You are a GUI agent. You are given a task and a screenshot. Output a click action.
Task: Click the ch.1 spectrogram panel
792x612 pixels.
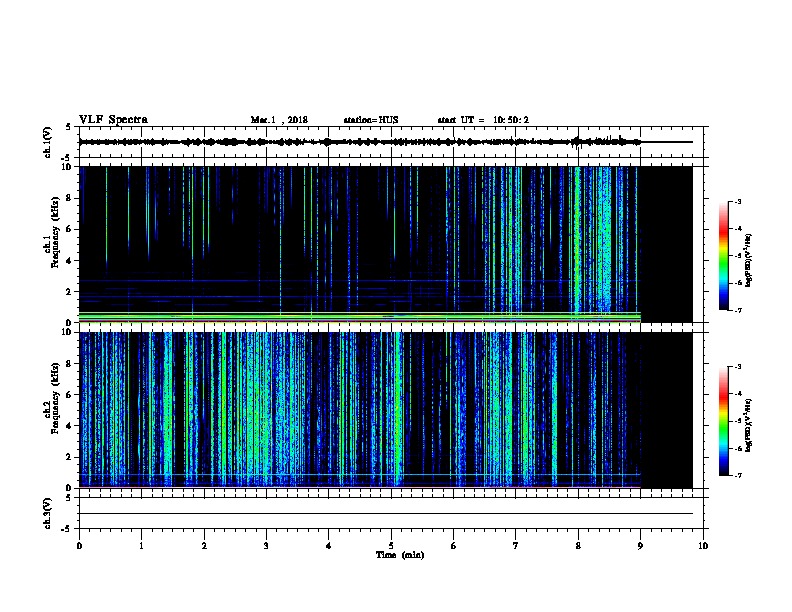pos(385,244)
